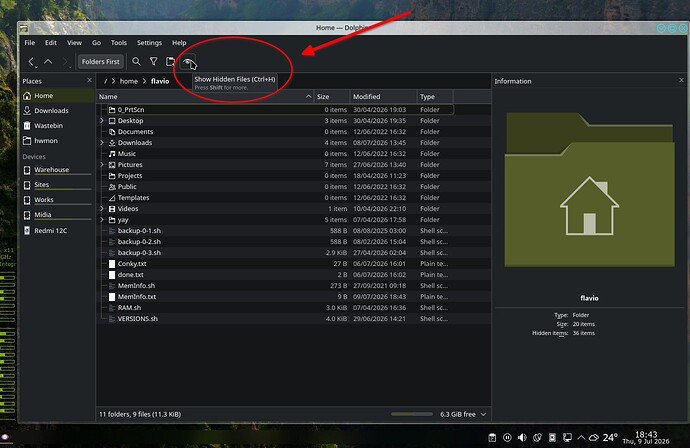Click the flavio home folder preview
This screenshot has height=448, width=690.
(x=589, y=190)
